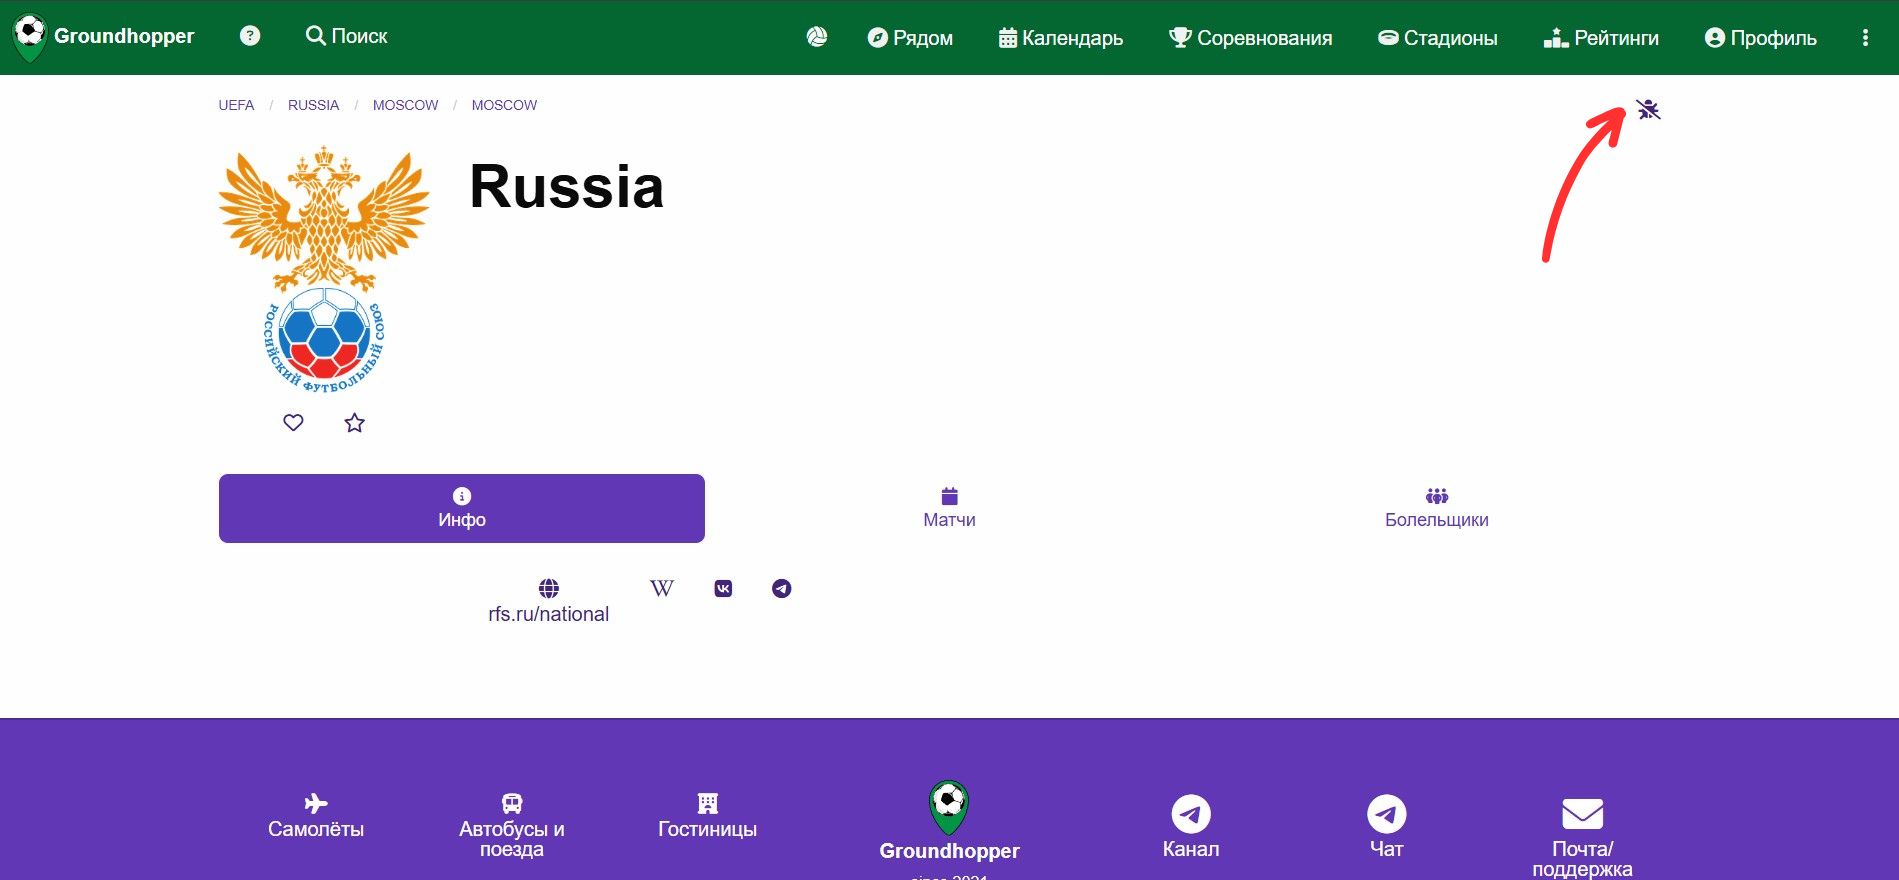Click the last MOSCOW breadcrumb
The width and height of the screenshot is (1899, 880).
504,105
